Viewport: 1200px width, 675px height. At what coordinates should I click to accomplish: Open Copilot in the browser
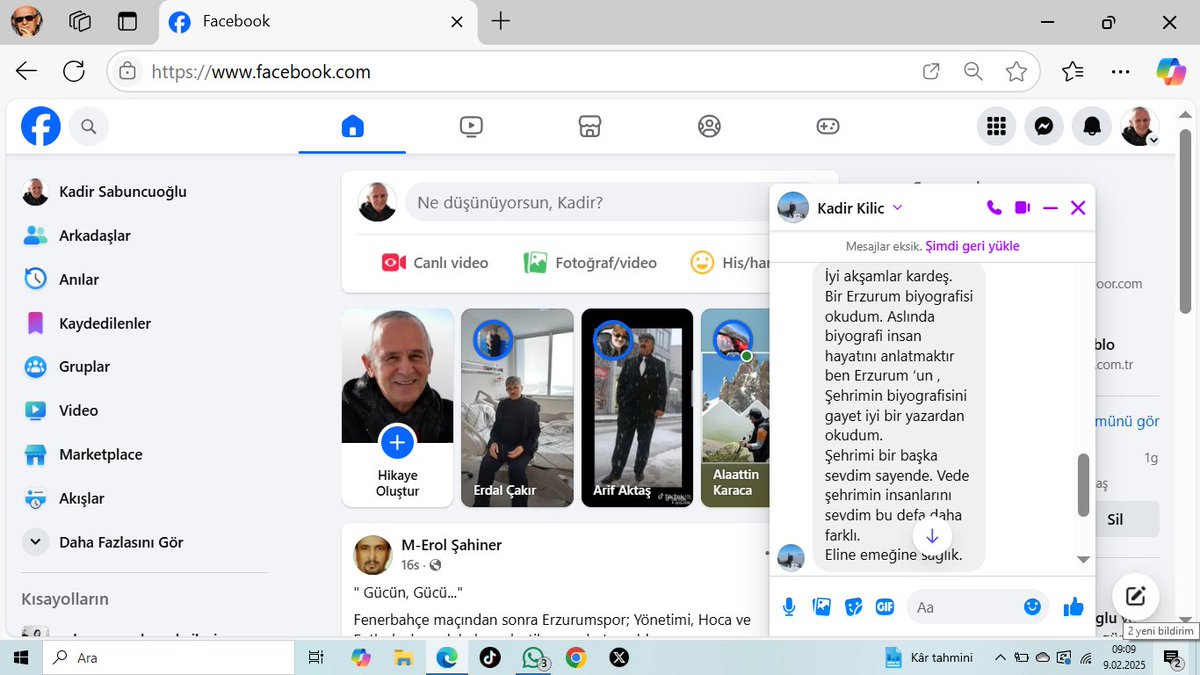click(1170, 71)
